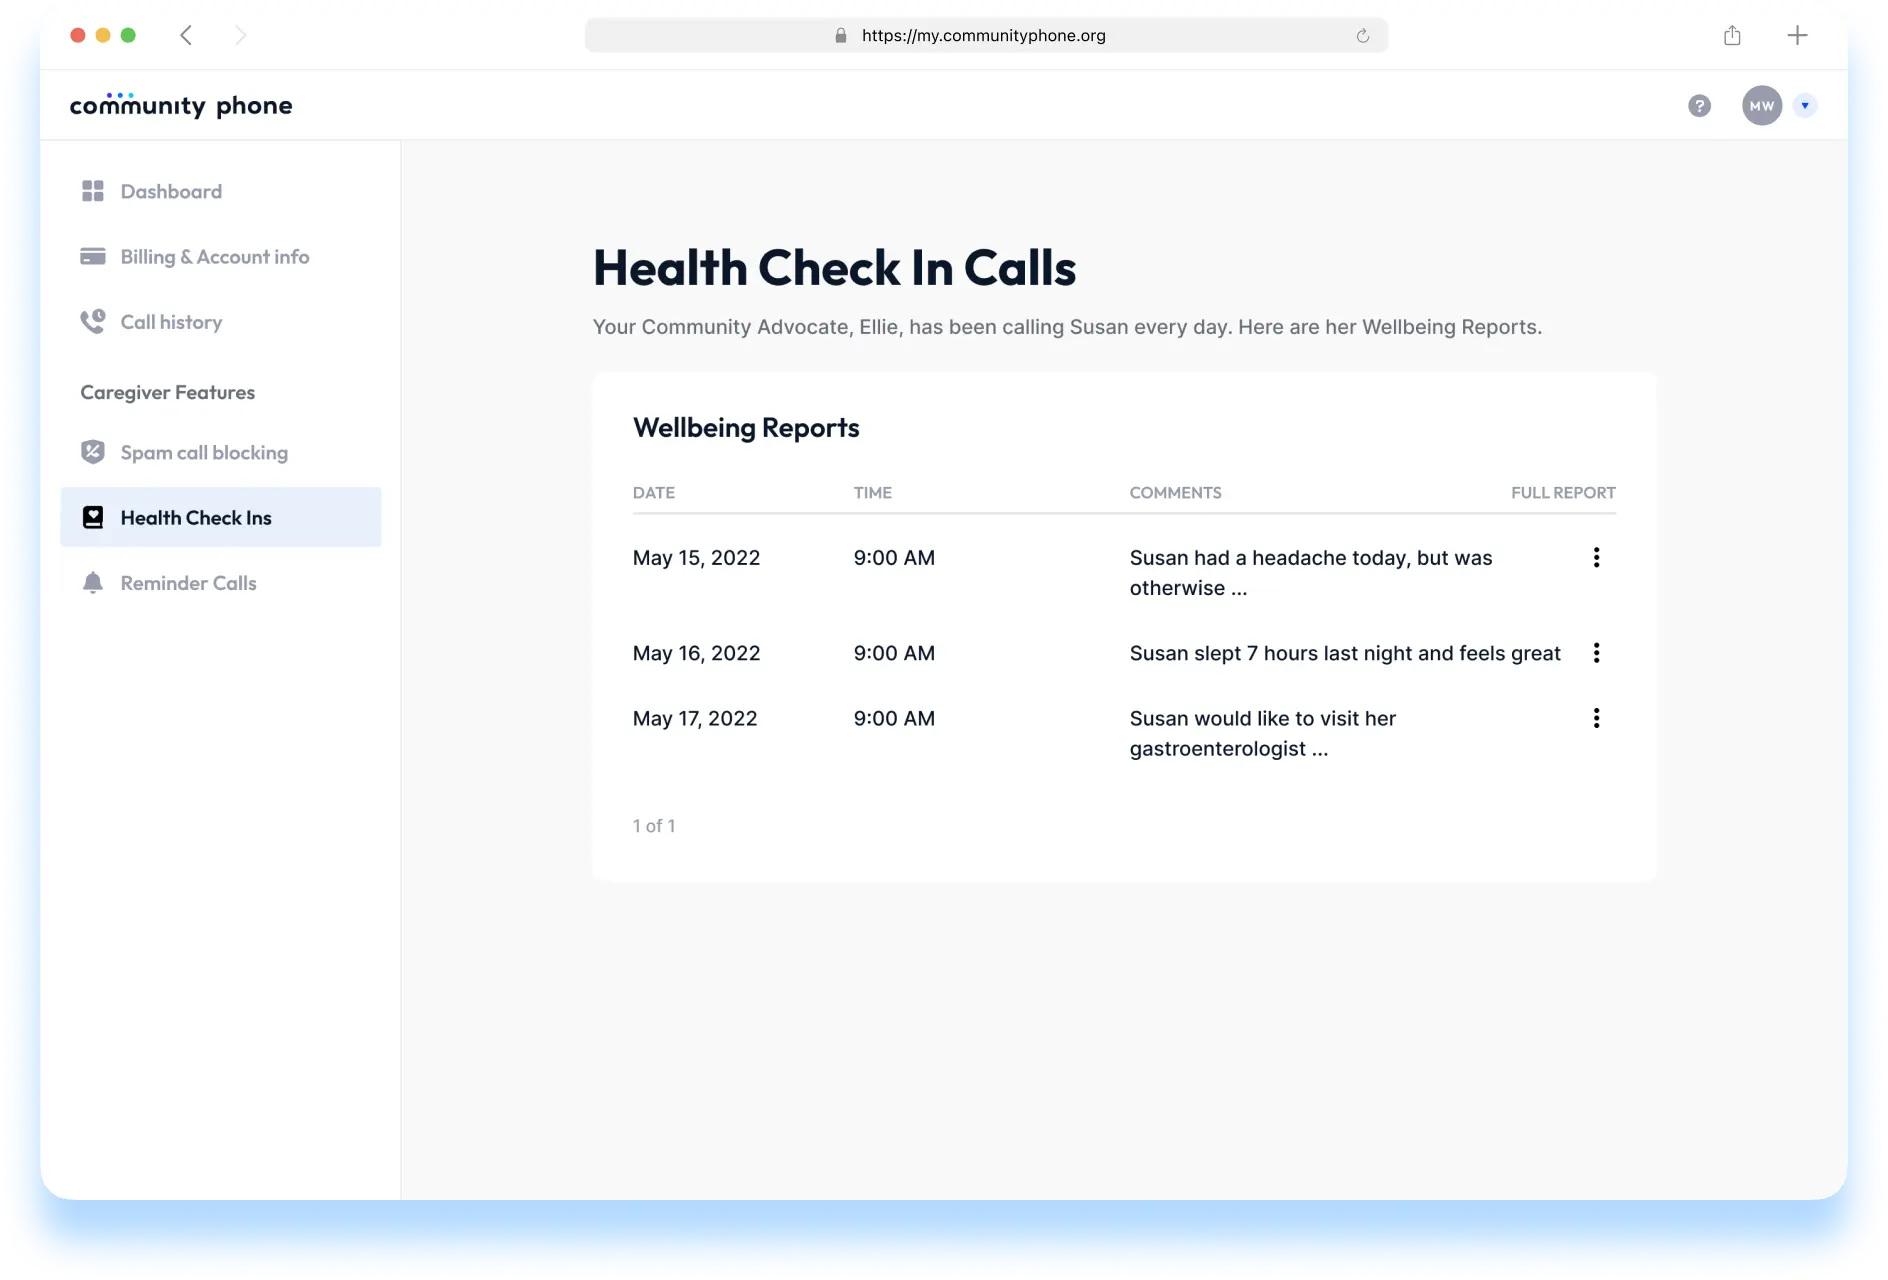This screenshot has height=1280, width=1888.
Task: Open Reminder Calls from sidebar
Action: click(x=188, y=583)
